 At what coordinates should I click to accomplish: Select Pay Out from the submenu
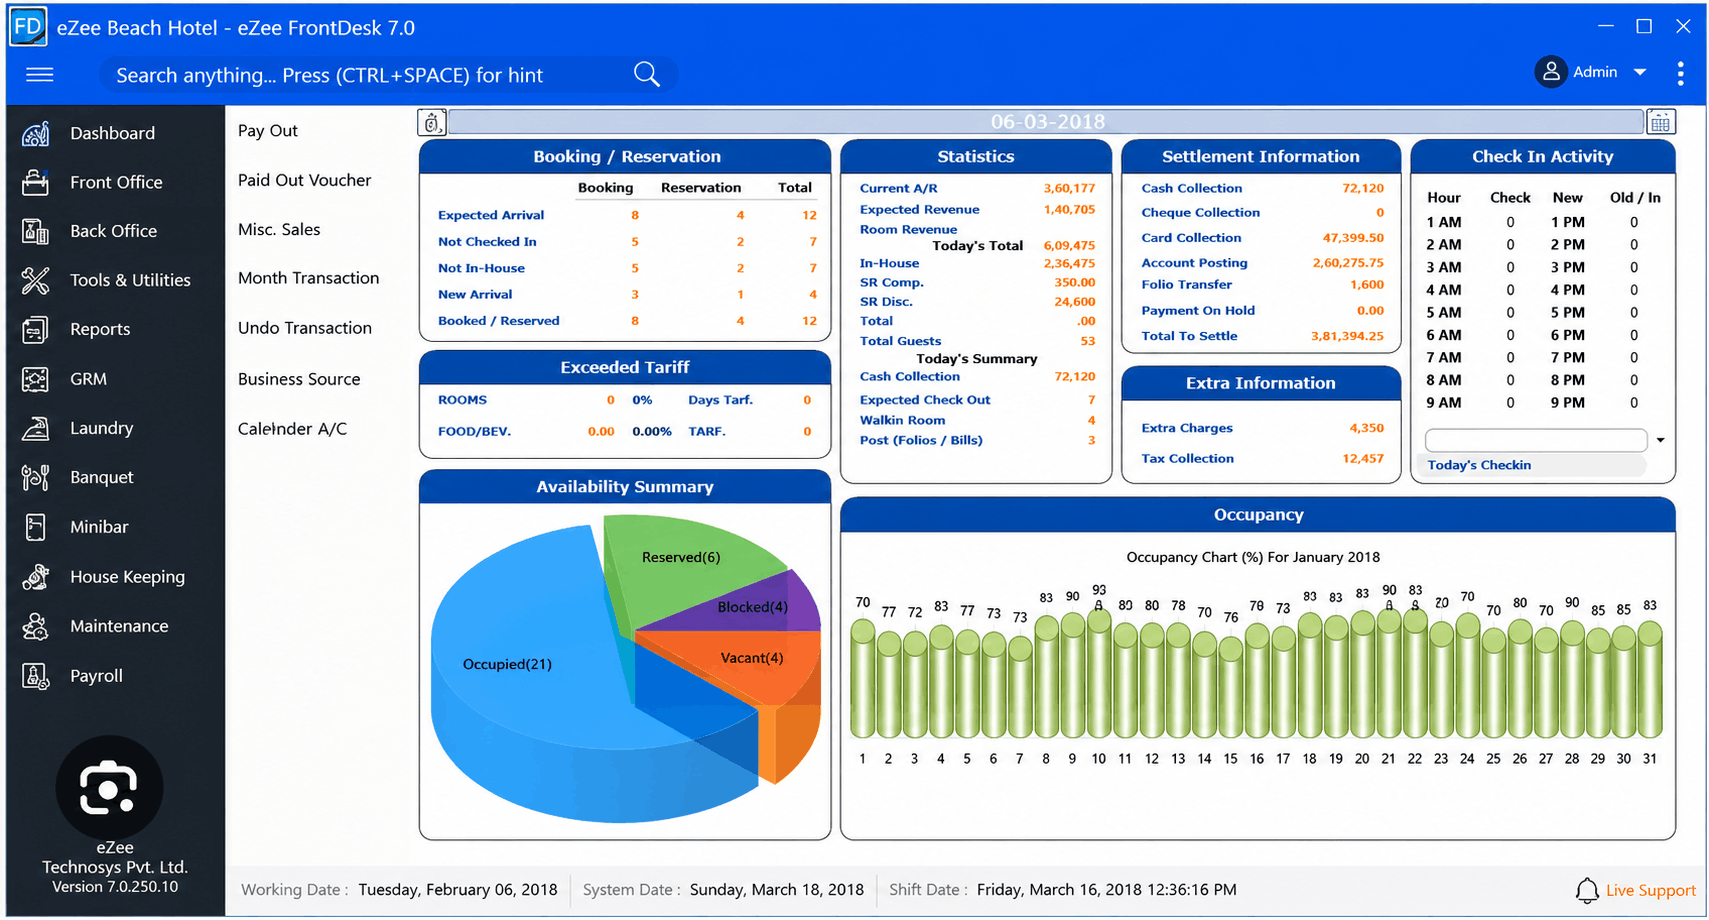pyautogui.click(x=268, y=131)
